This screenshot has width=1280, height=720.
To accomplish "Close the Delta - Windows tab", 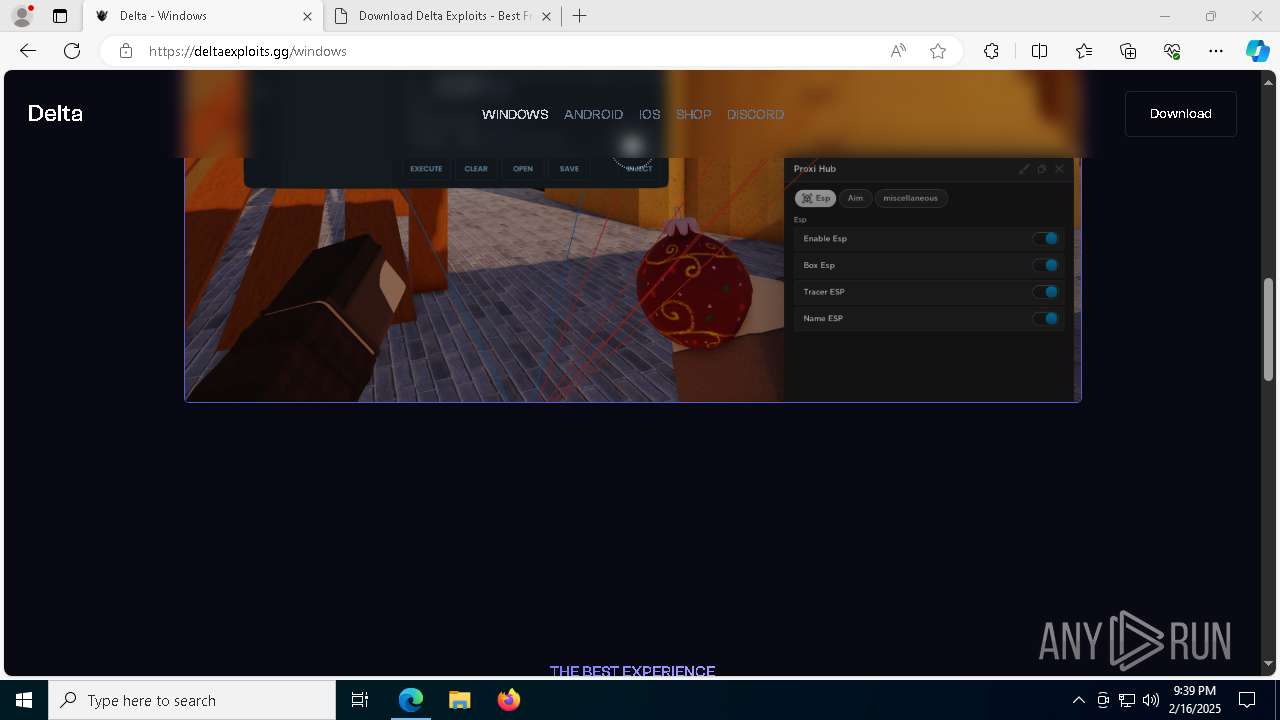I will click(x=307, y=16).
